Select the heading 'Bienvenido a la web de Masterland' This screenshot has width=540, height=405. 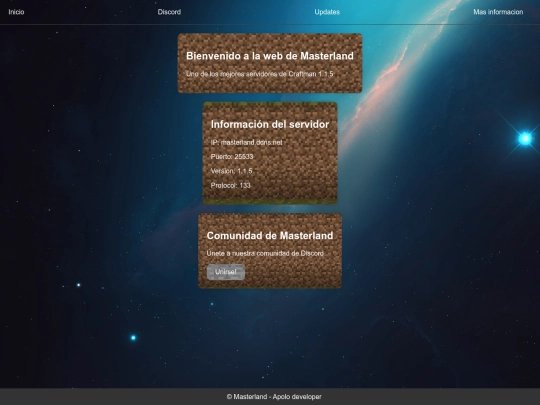click(x=270, y=56)
